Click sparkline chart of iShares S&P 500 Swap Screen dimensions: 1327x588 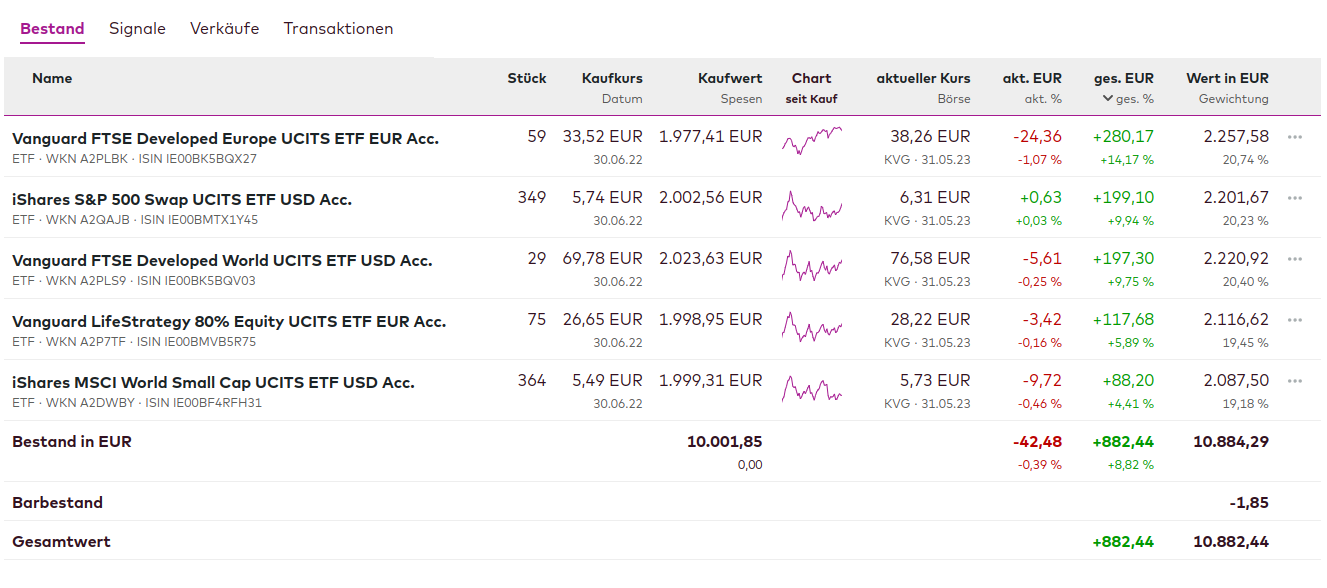point(812,205)
